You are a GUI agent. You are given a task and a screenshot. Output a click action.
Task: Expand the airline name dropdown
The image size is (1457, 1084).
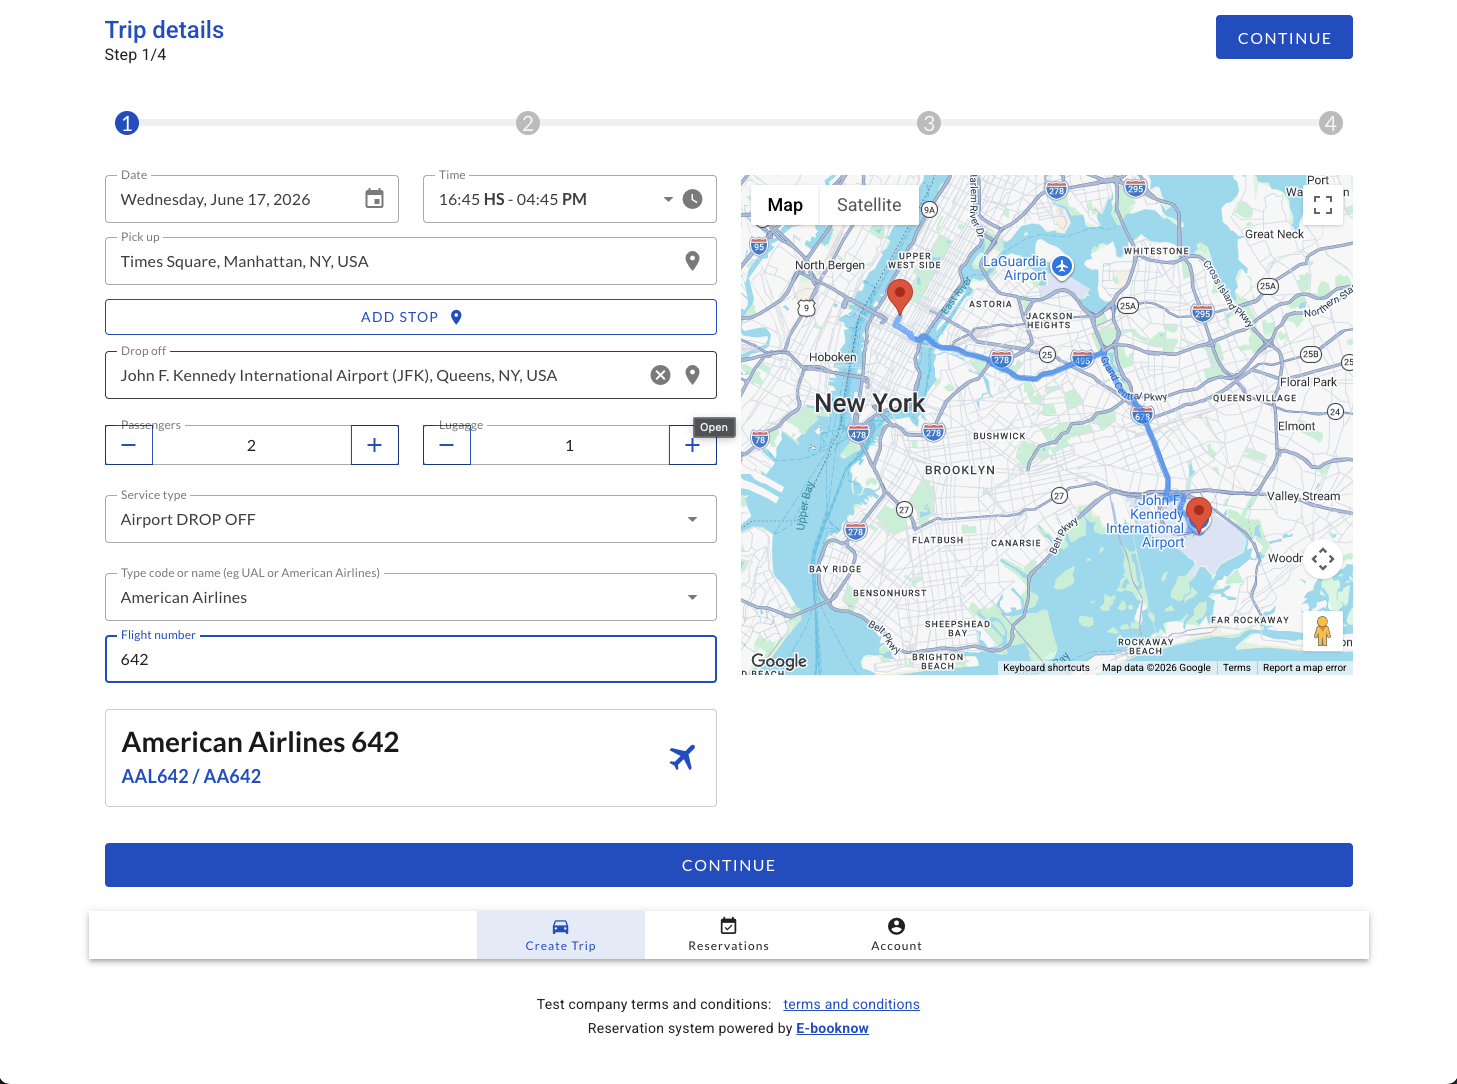(x=692, y=597)
